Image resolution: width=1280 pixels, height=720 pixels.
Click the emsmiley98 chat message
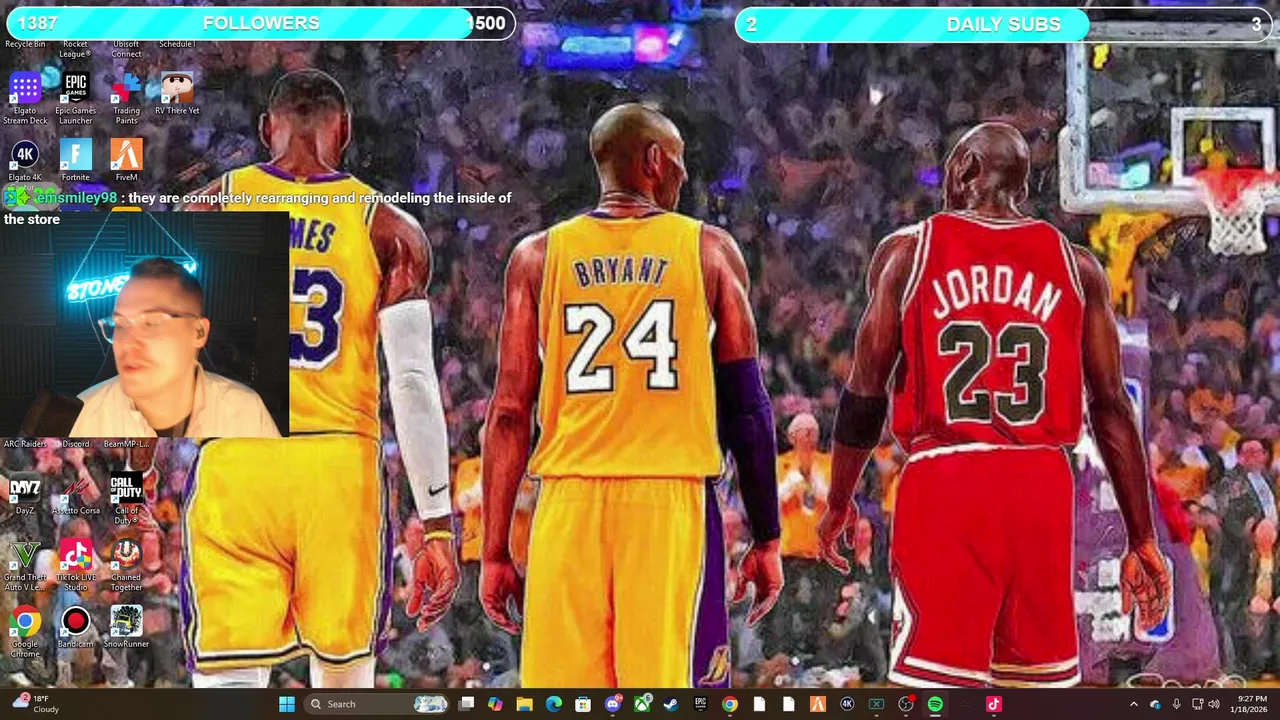[258, 208]
